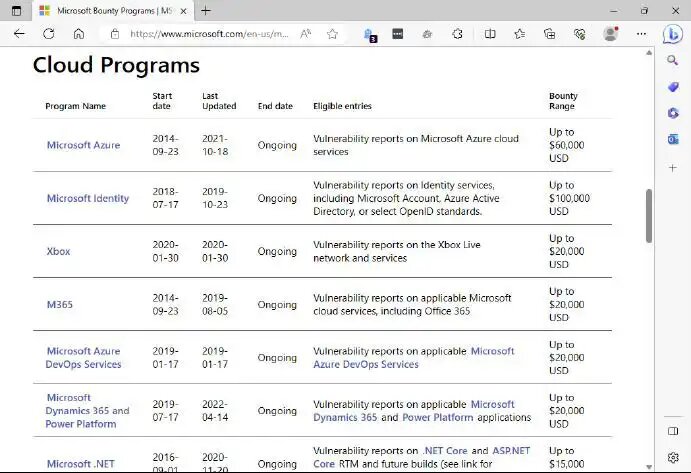Open the grey extension next to puzzle icon
The image size is (691, 473).
427,34
